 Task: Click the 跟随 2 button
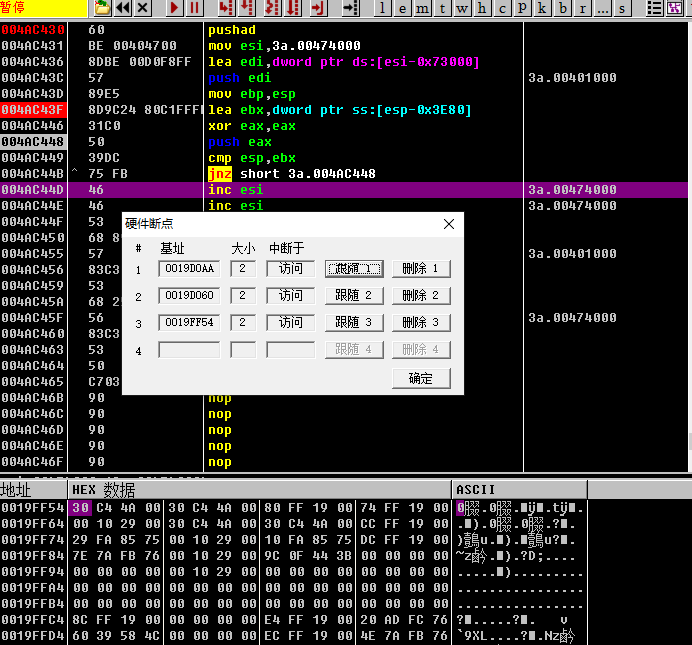tap(354, 296)
